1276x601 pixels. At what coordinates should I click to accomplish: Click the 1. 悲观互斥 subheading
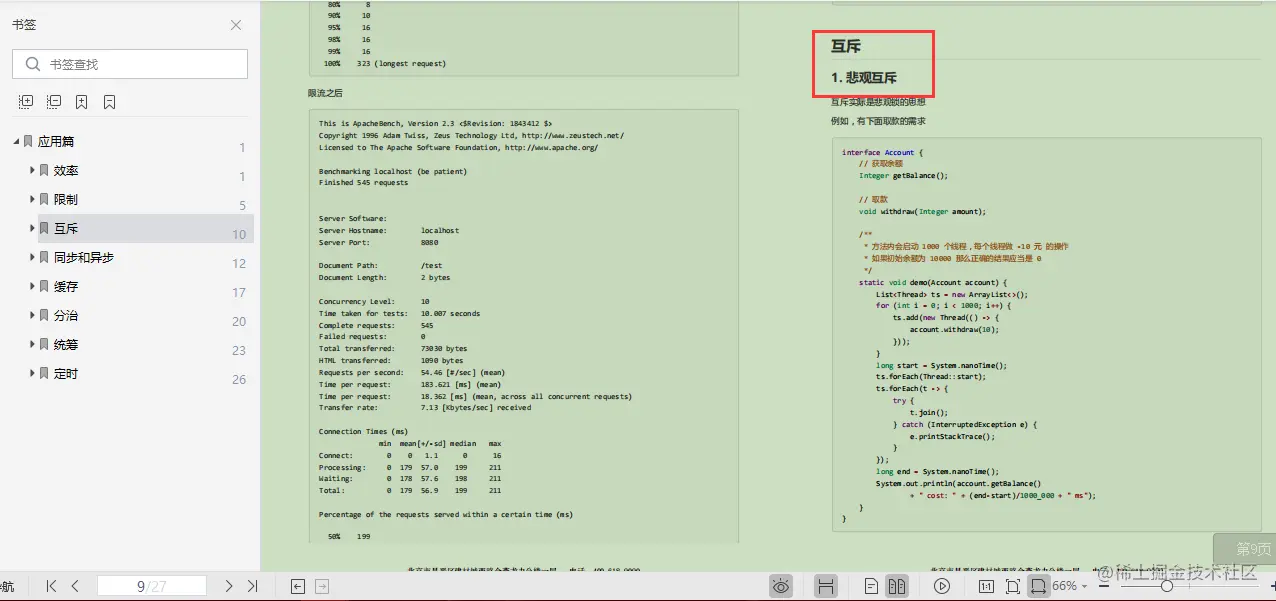click(864, 78)
